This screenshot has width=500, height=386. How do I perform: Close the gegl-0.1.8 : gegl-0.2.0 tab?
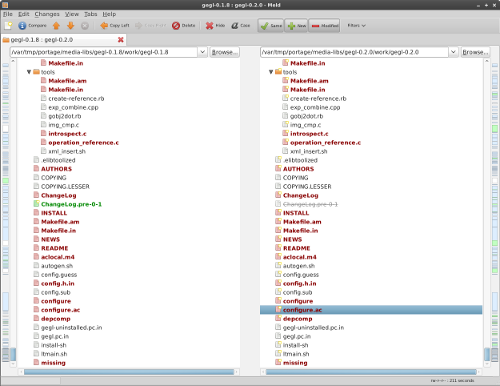pyautogui.click(x=121, y=40)
